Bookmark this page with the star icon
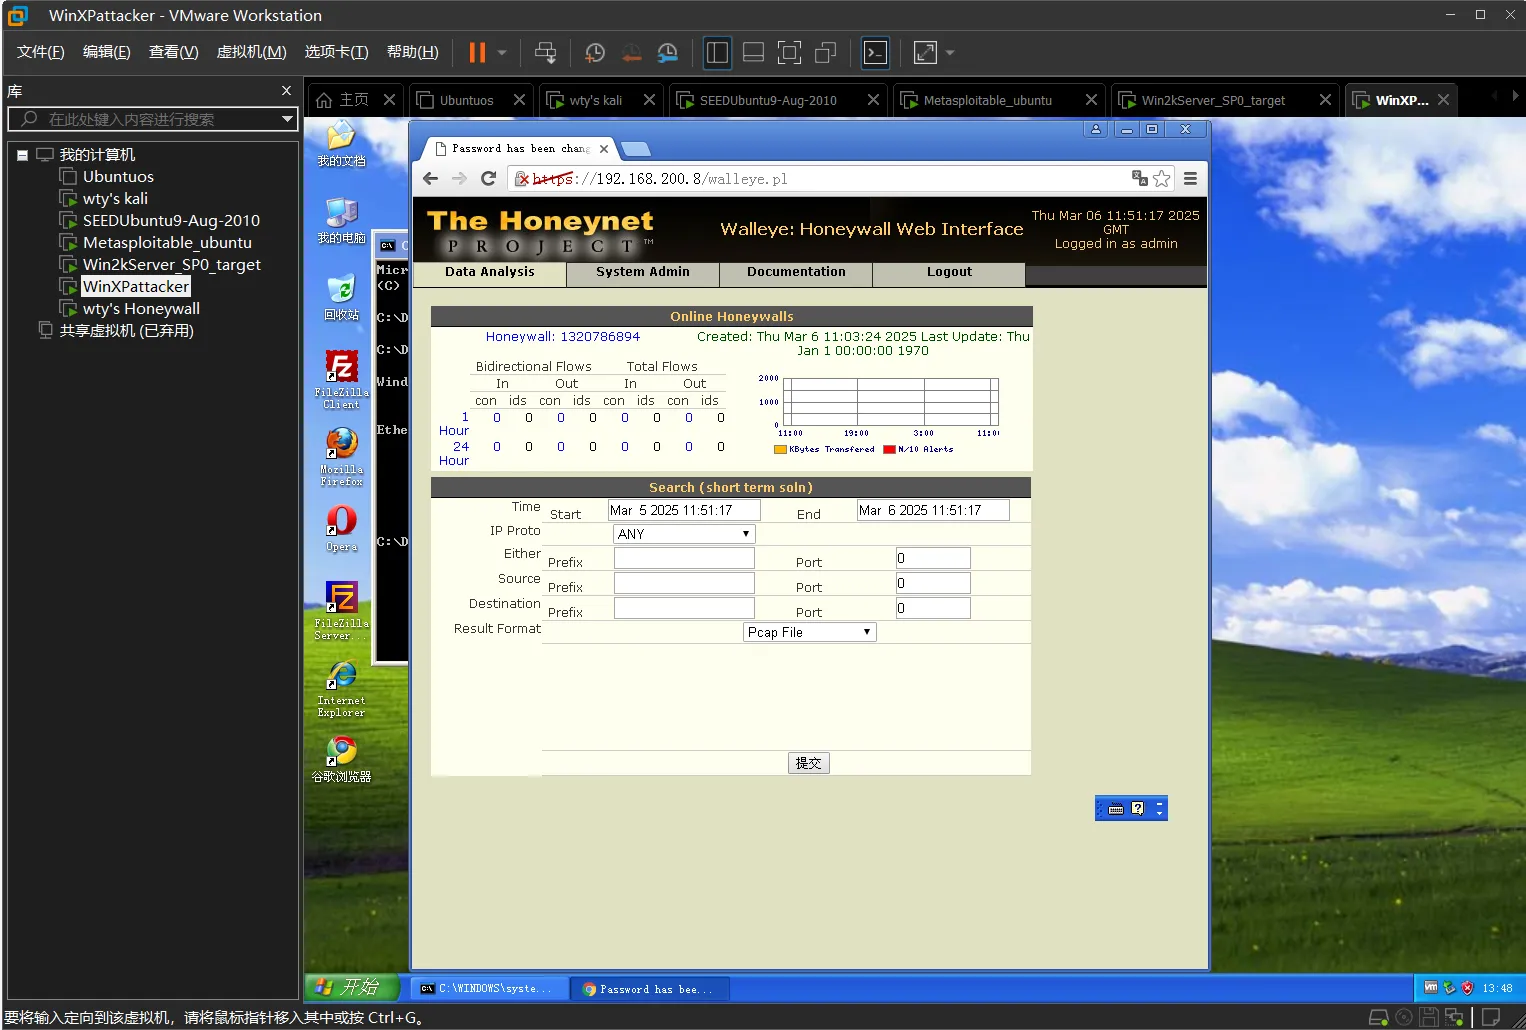The height and width of the screenshot is (1030, 1526). click(x=1161, y=178)
